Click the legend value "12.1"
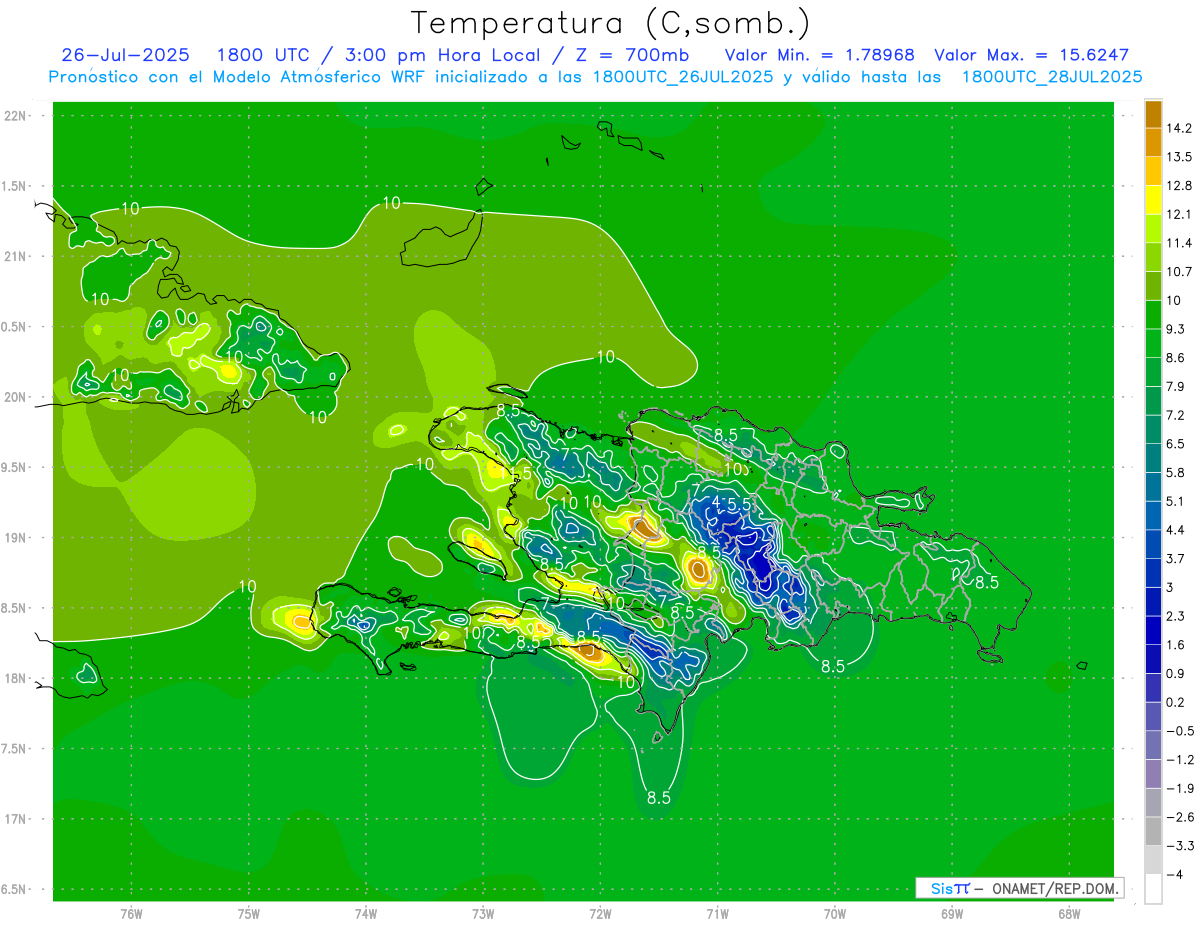The image size is (1200, 927). click(x=1177, y=214)
